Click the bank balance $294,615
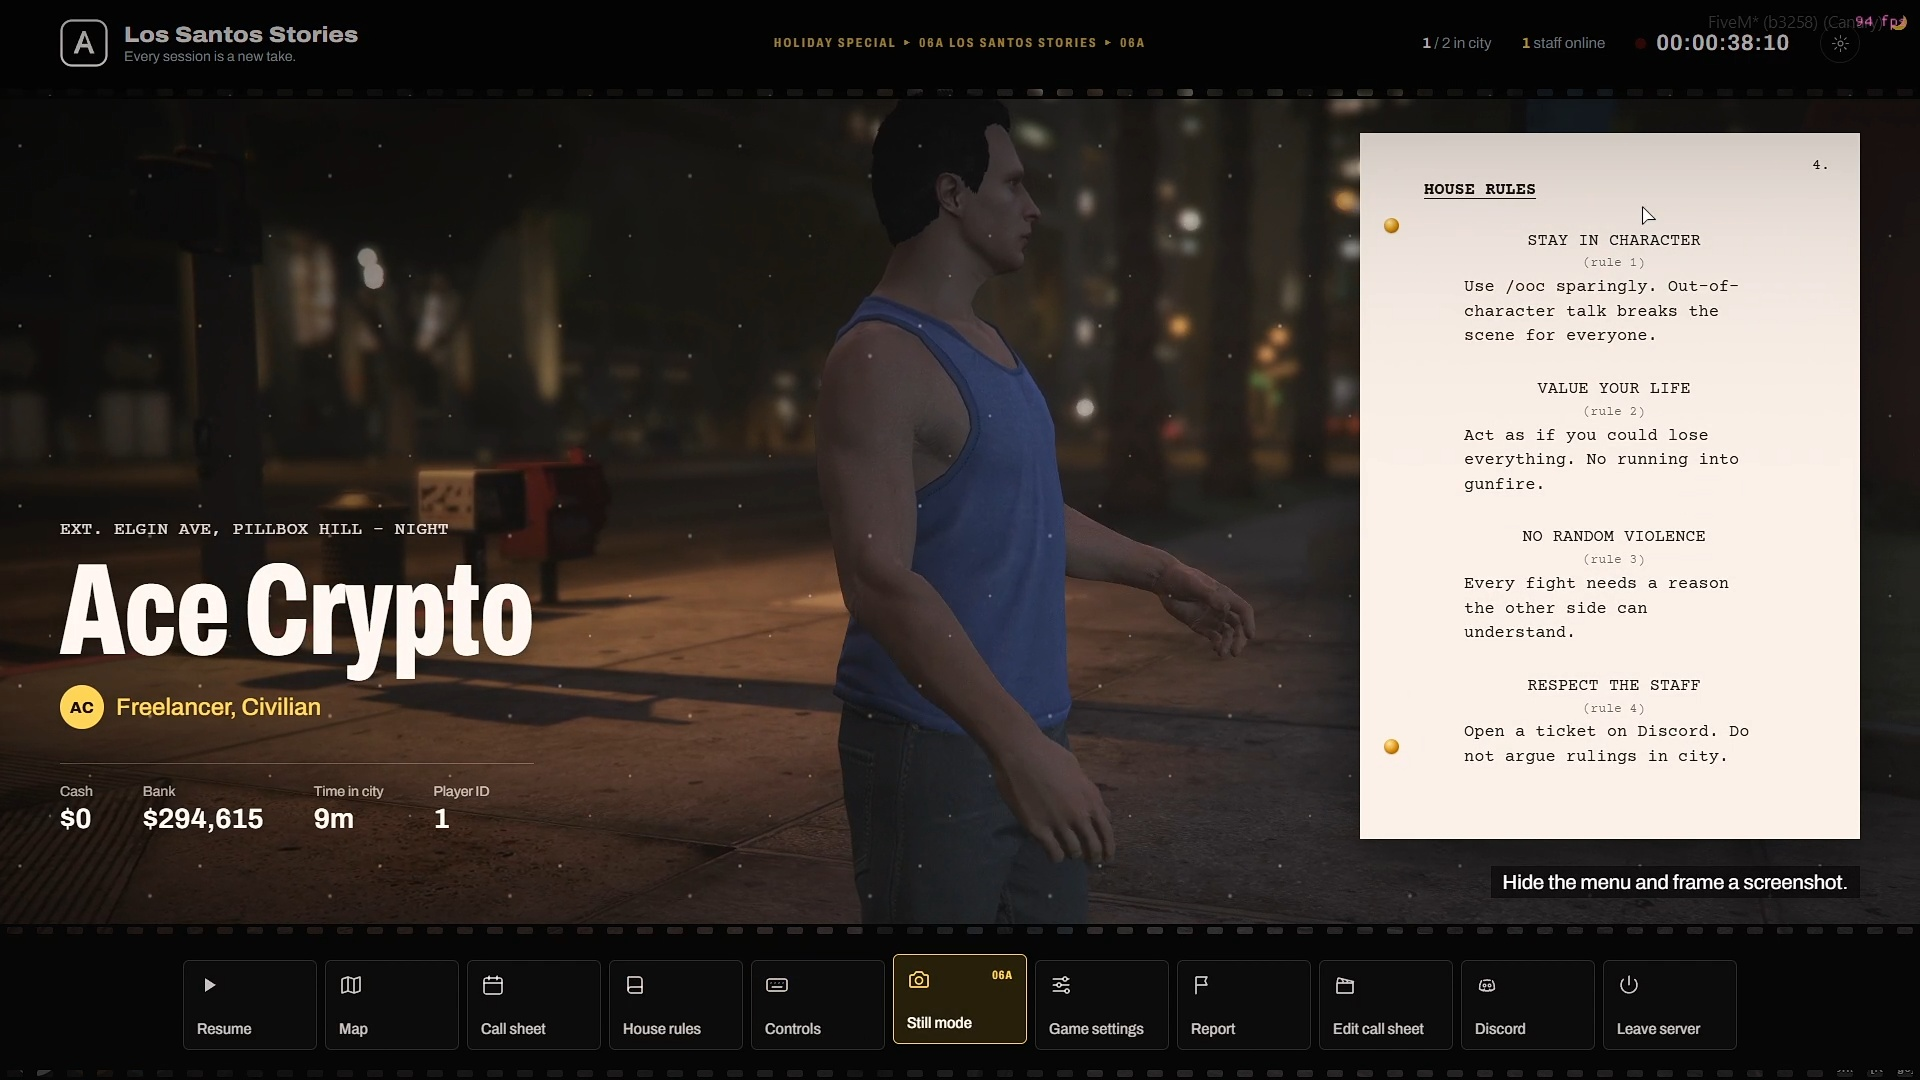Viewport: 1920px width, 1080px height. pyautogui.click(x=203, y=819)
